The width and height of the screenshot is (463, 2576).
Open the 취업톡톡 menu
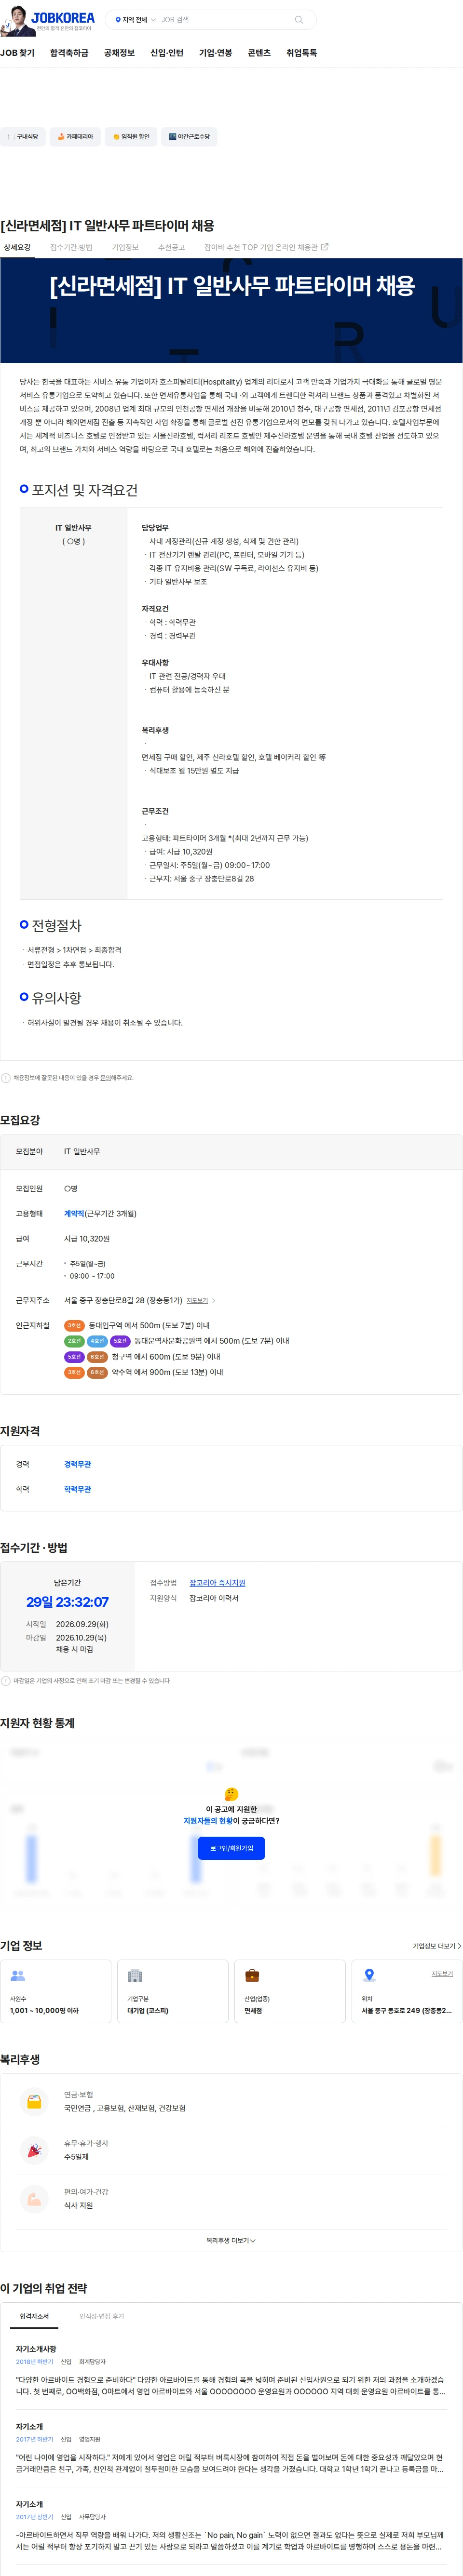tap(301, 53)
